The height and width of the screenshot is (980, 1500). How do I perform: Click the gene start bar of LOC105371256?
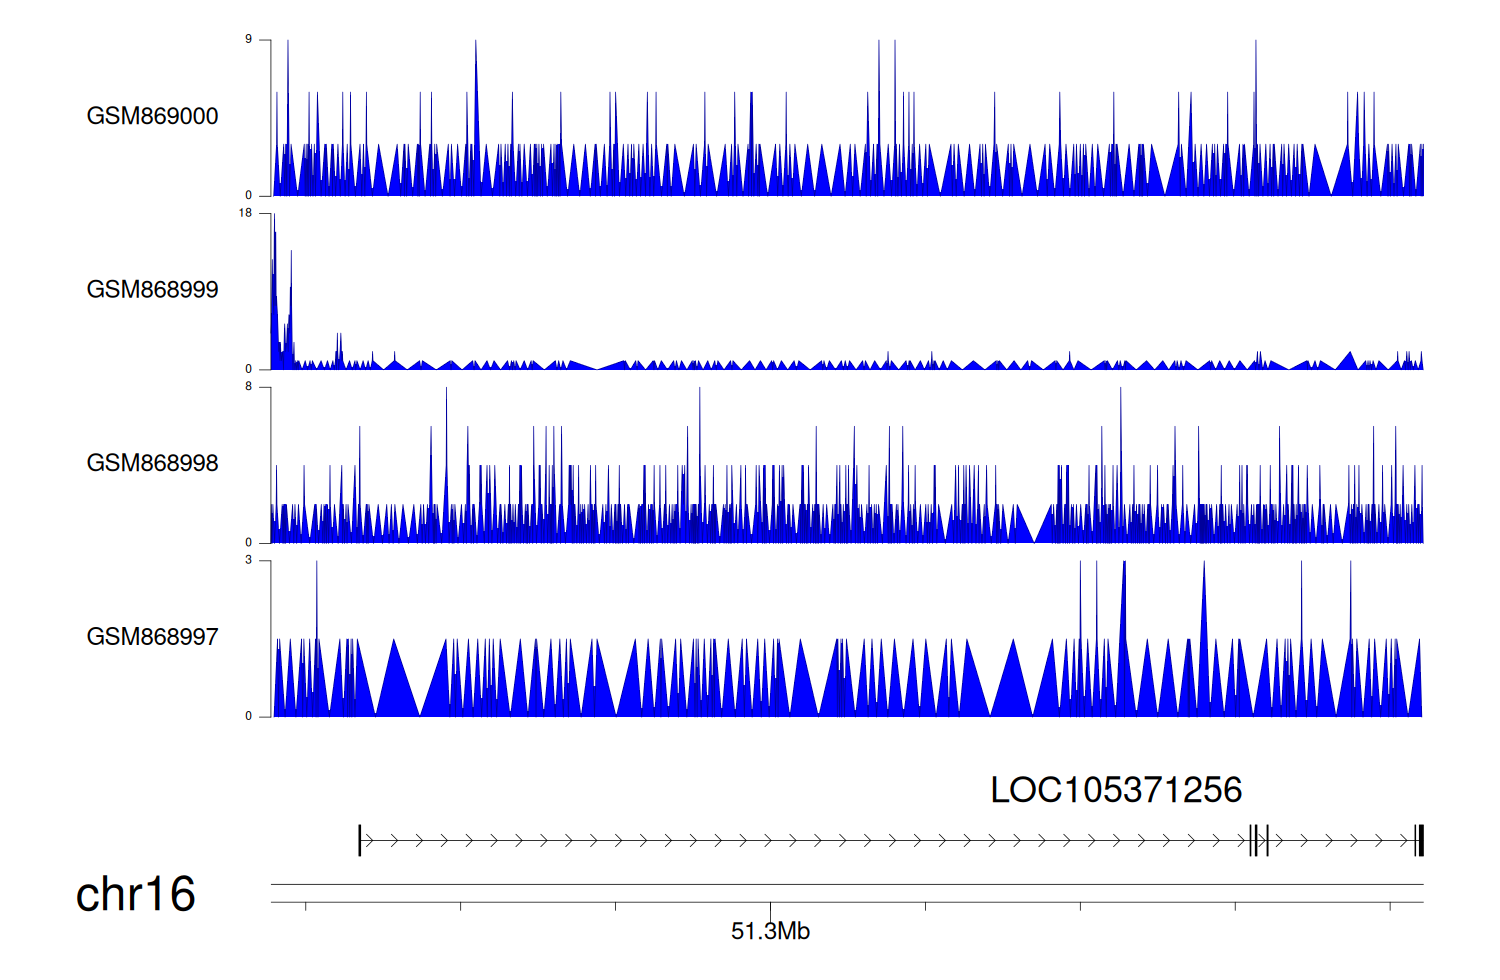pos(360,841)
